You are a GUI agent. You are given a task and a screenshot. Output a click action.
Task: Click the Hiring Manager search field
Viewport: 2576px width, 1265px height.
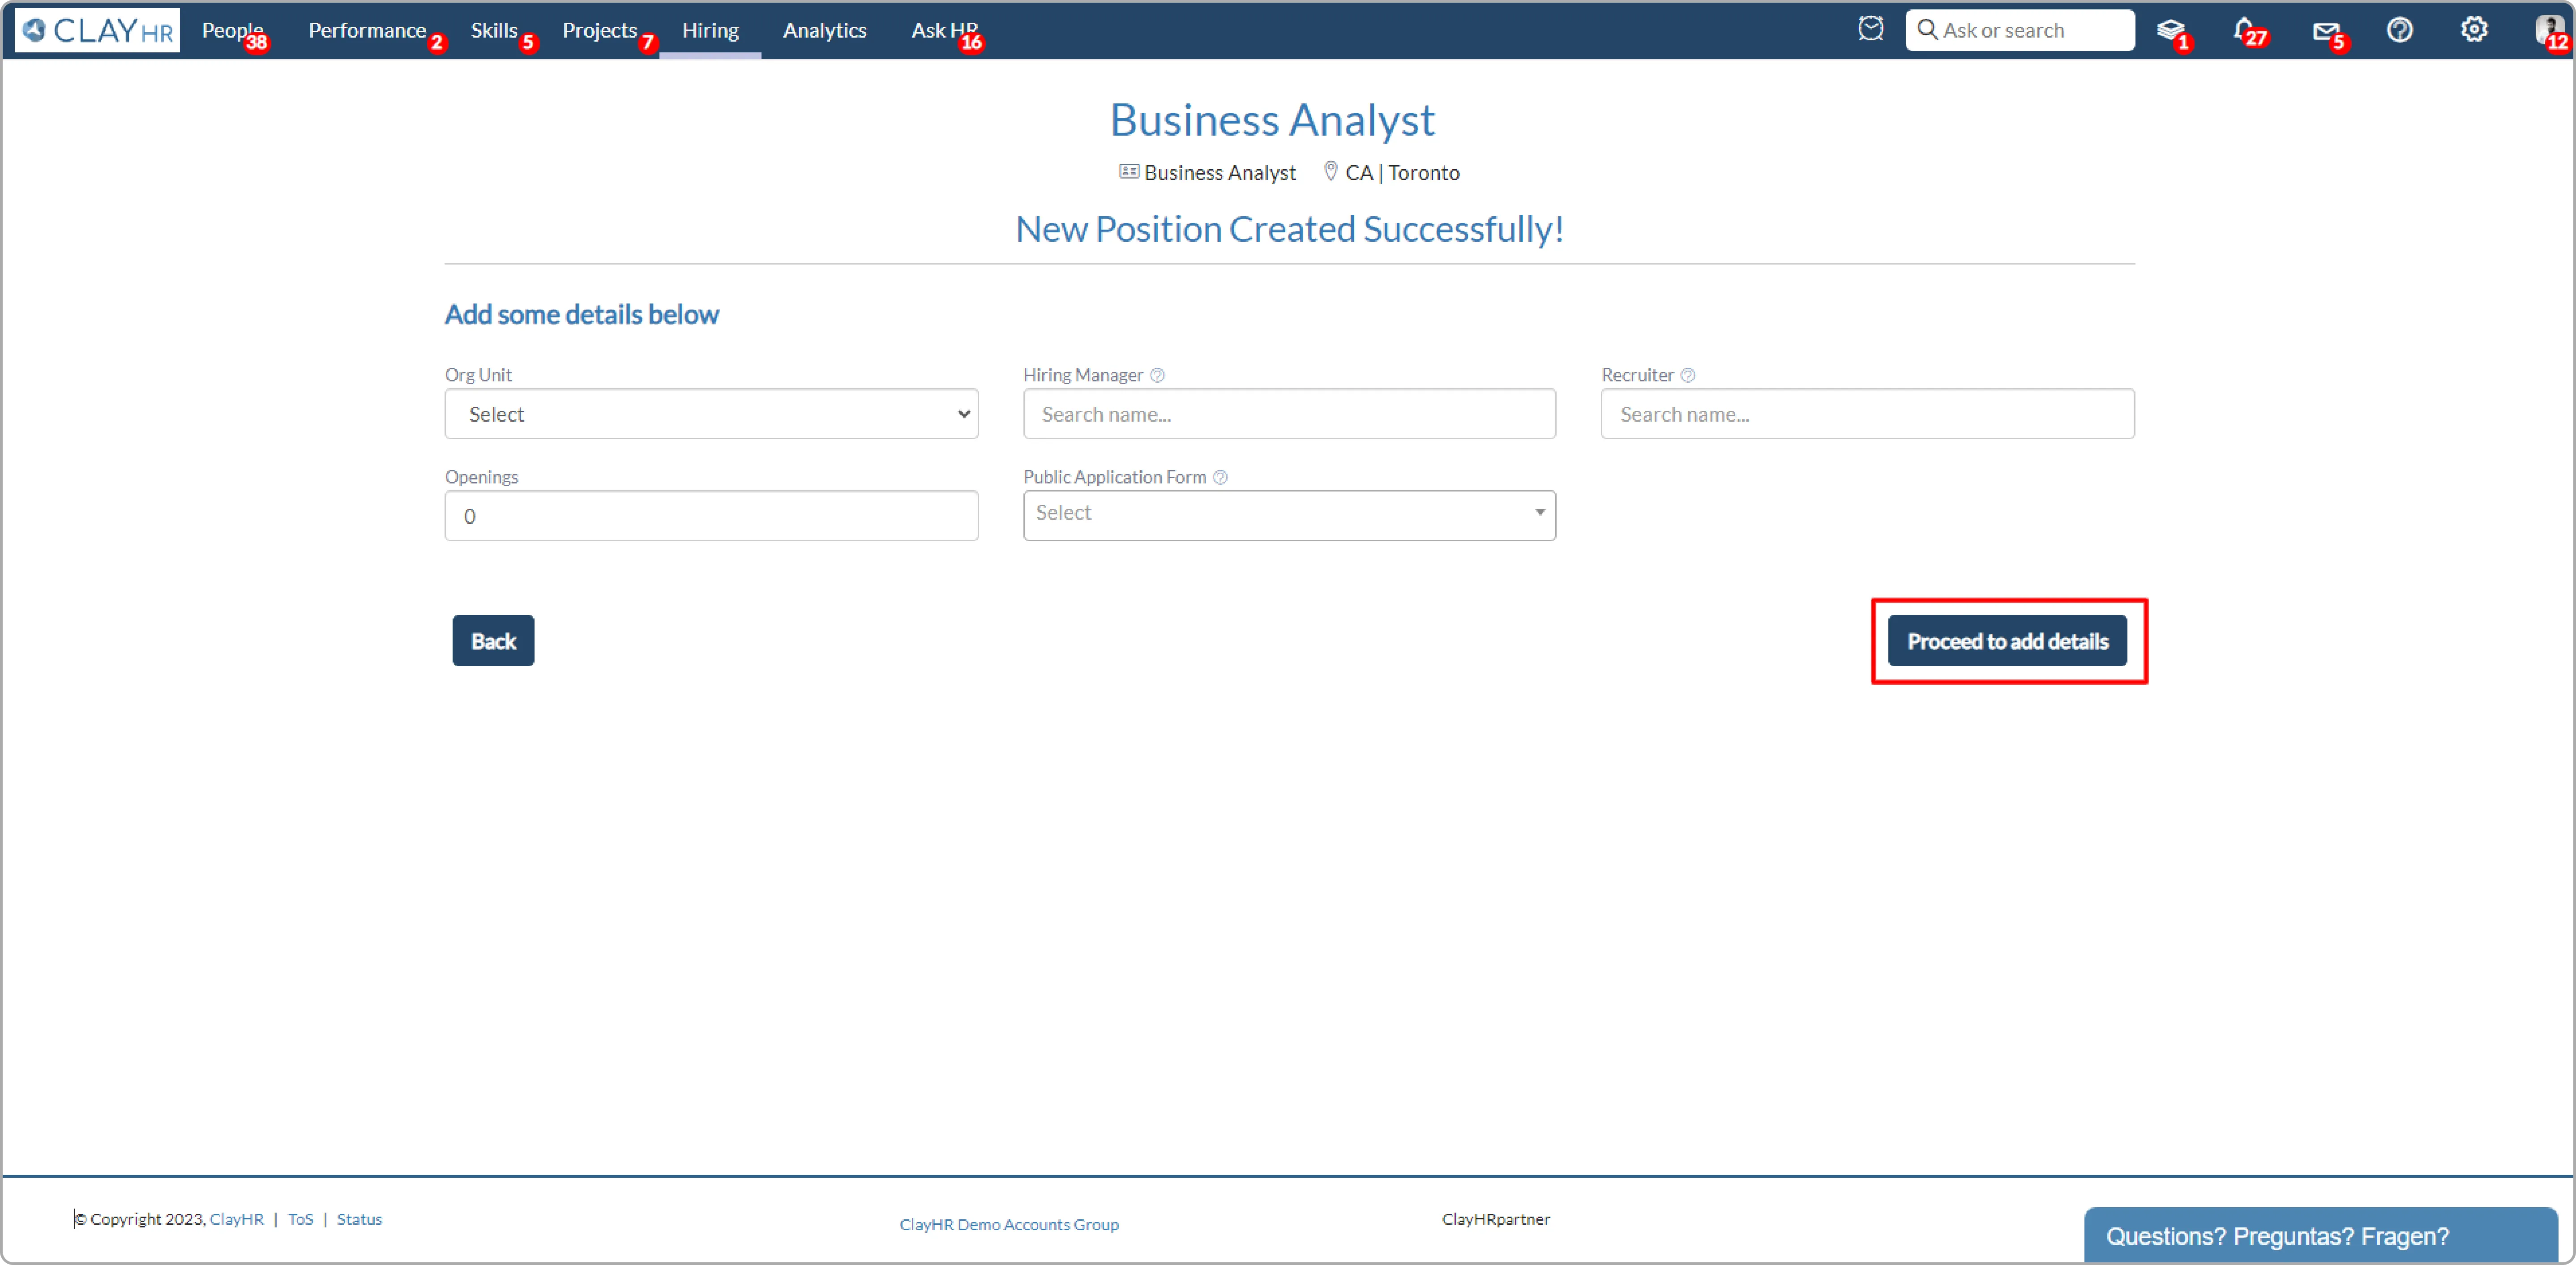click(x=1288, y=414)
